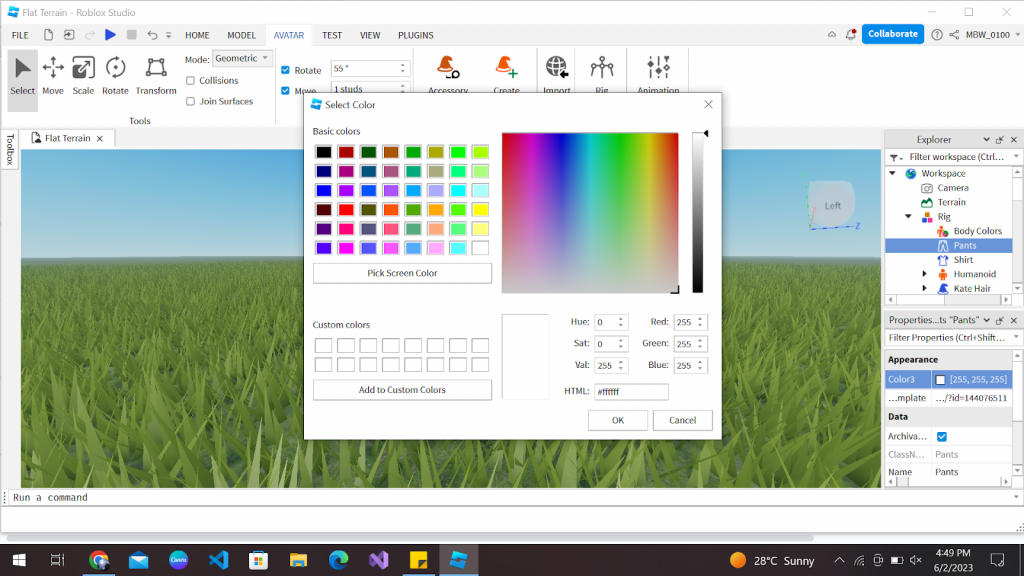Open the Accessory tool in the Avatar ribbon

coord(447,70)
